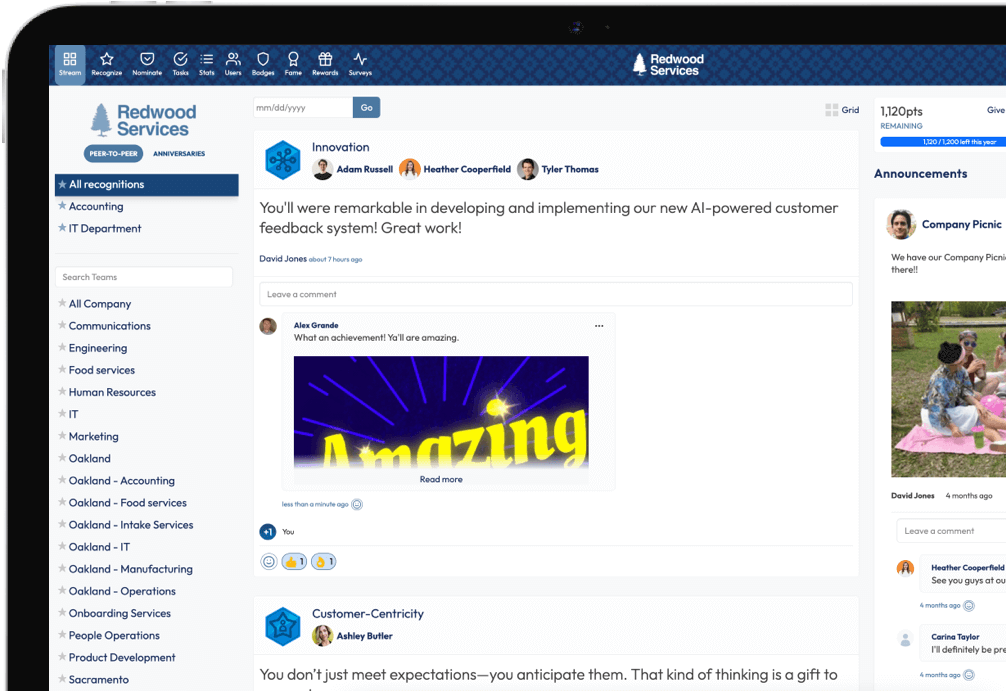
Task: Click the points remaining progress bar
Action: point(942,142)
